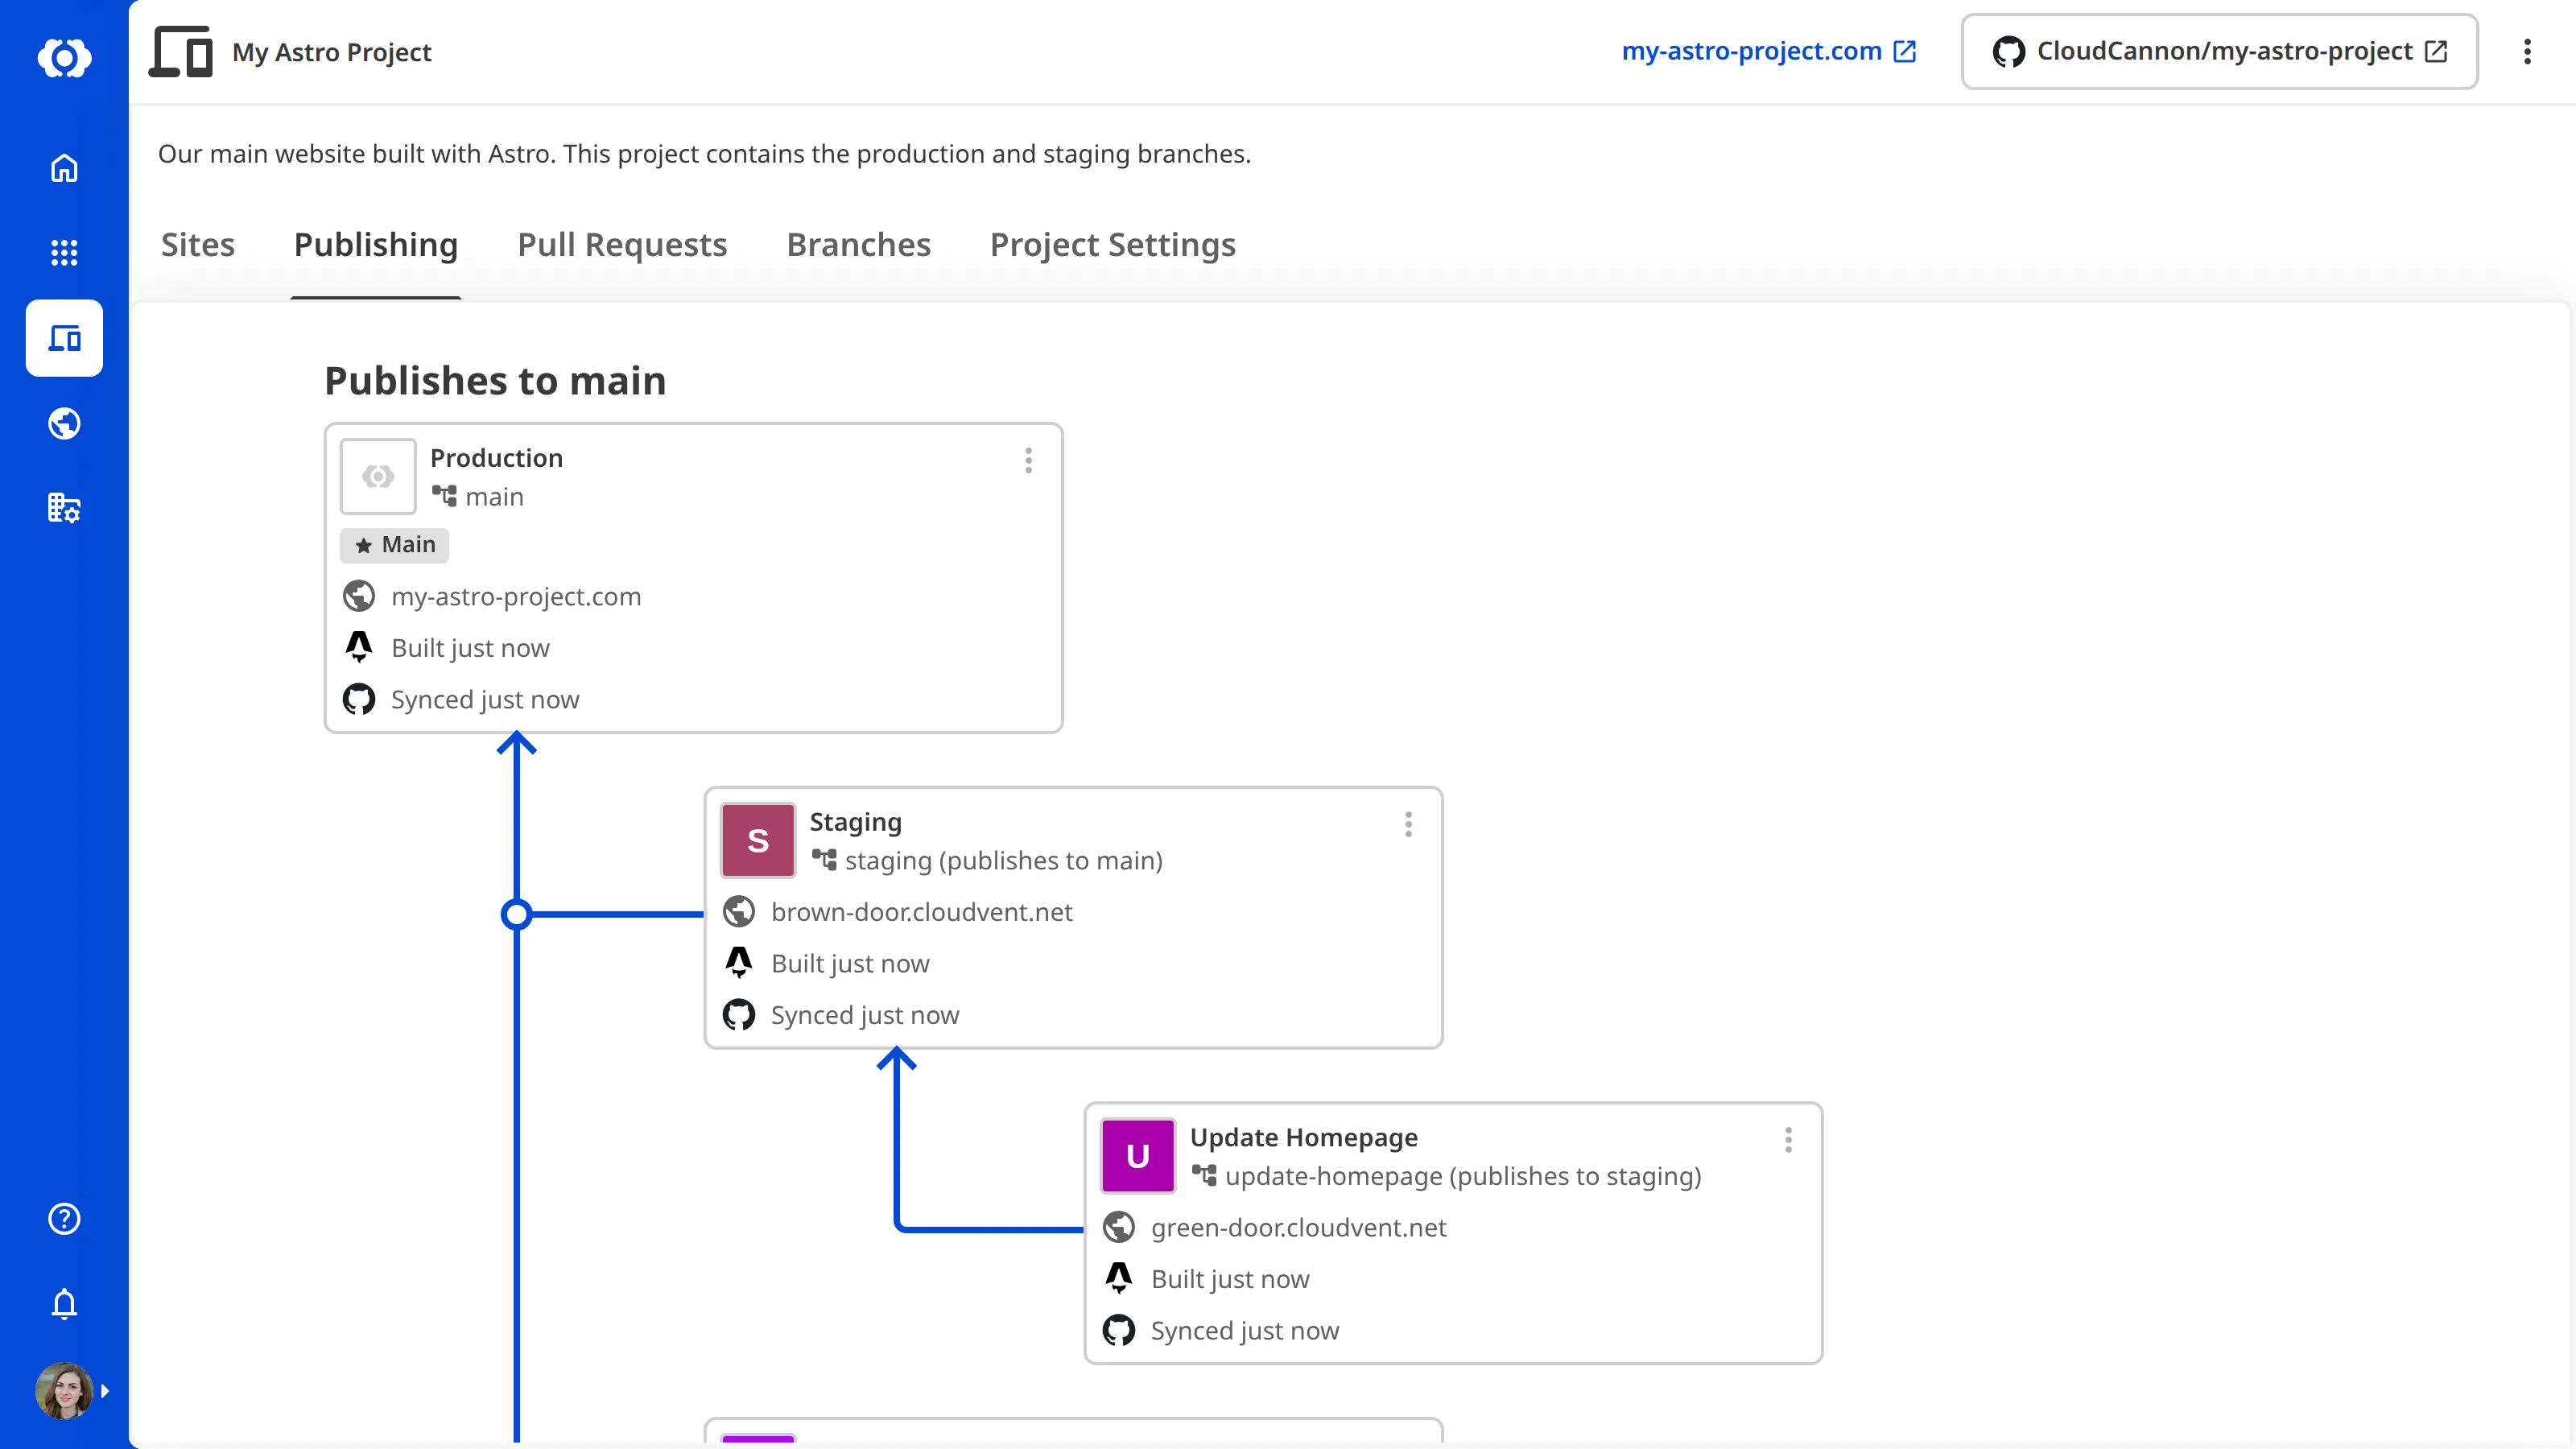
Task: Switch to the Branches tab
Action: point(858,244)
